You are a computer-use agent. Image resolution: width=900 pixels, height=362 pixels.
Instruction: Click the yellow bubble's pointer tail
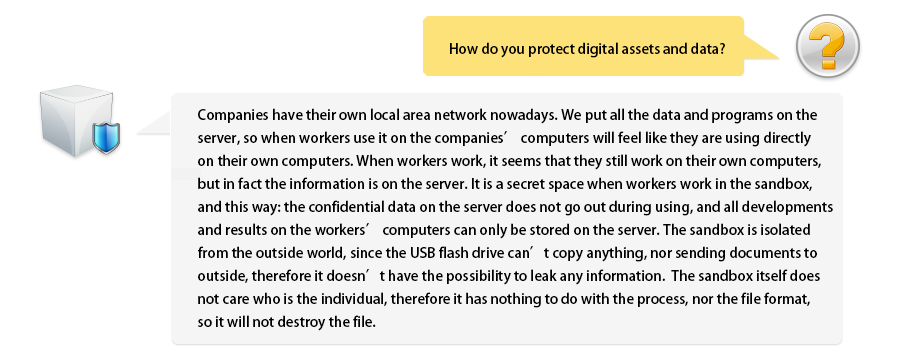click(x=761, y=48)
